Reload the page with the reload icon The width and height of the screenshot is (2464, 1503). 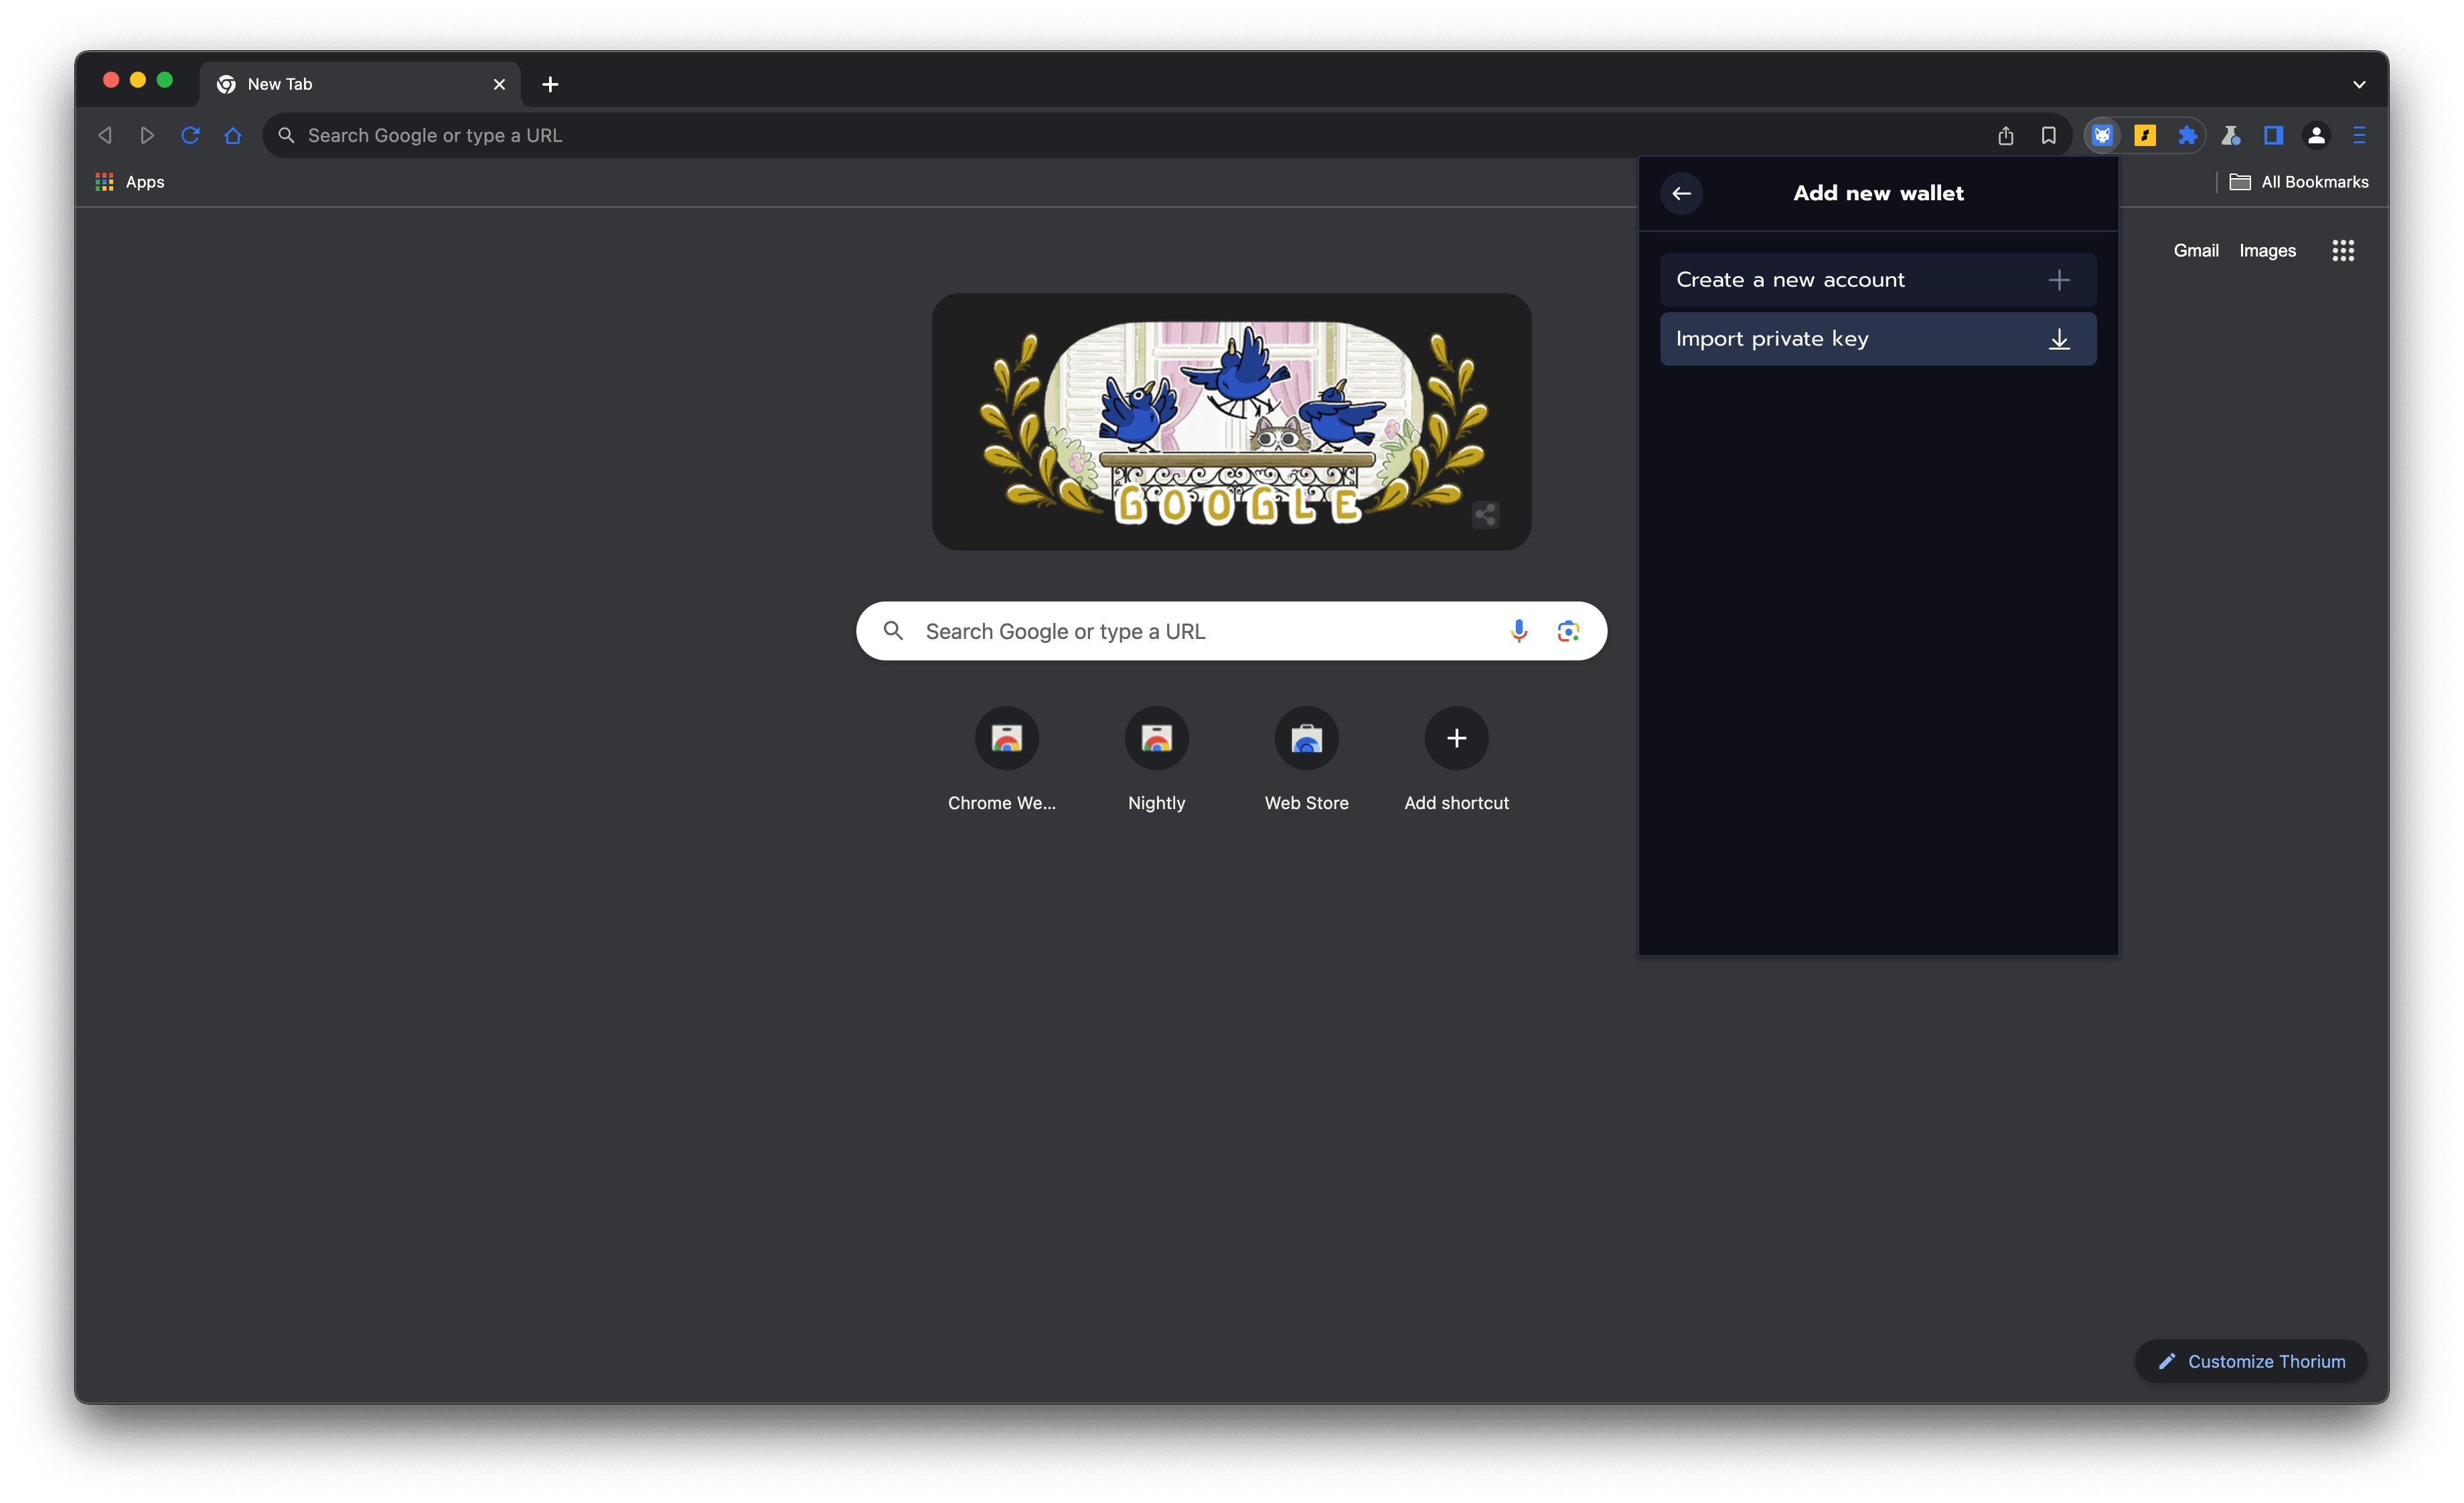pyautogui.click(x=190, y=135)
